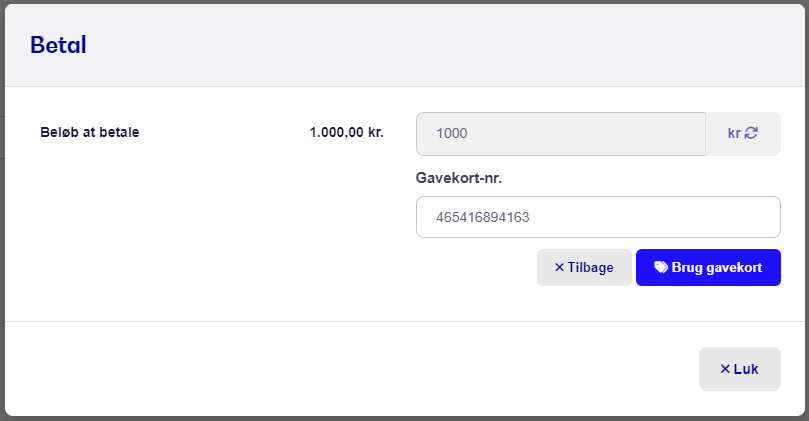
Task: Apply gift card with Brug gavekort
Action: (x=708, y=267)
